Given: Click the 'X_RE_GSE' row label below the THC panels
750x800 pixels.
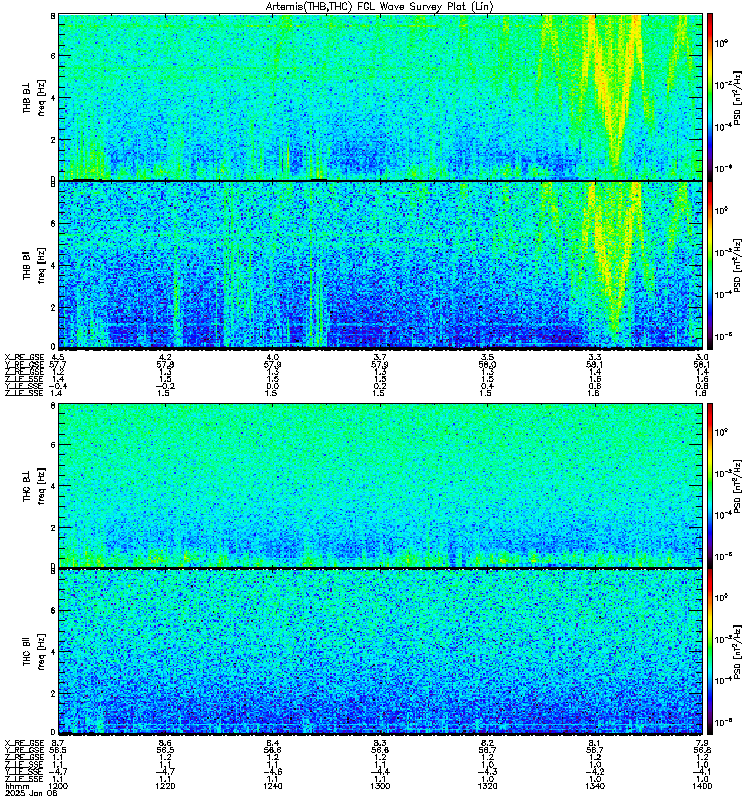Looking at the screenshot, I should tap(24, 743).
